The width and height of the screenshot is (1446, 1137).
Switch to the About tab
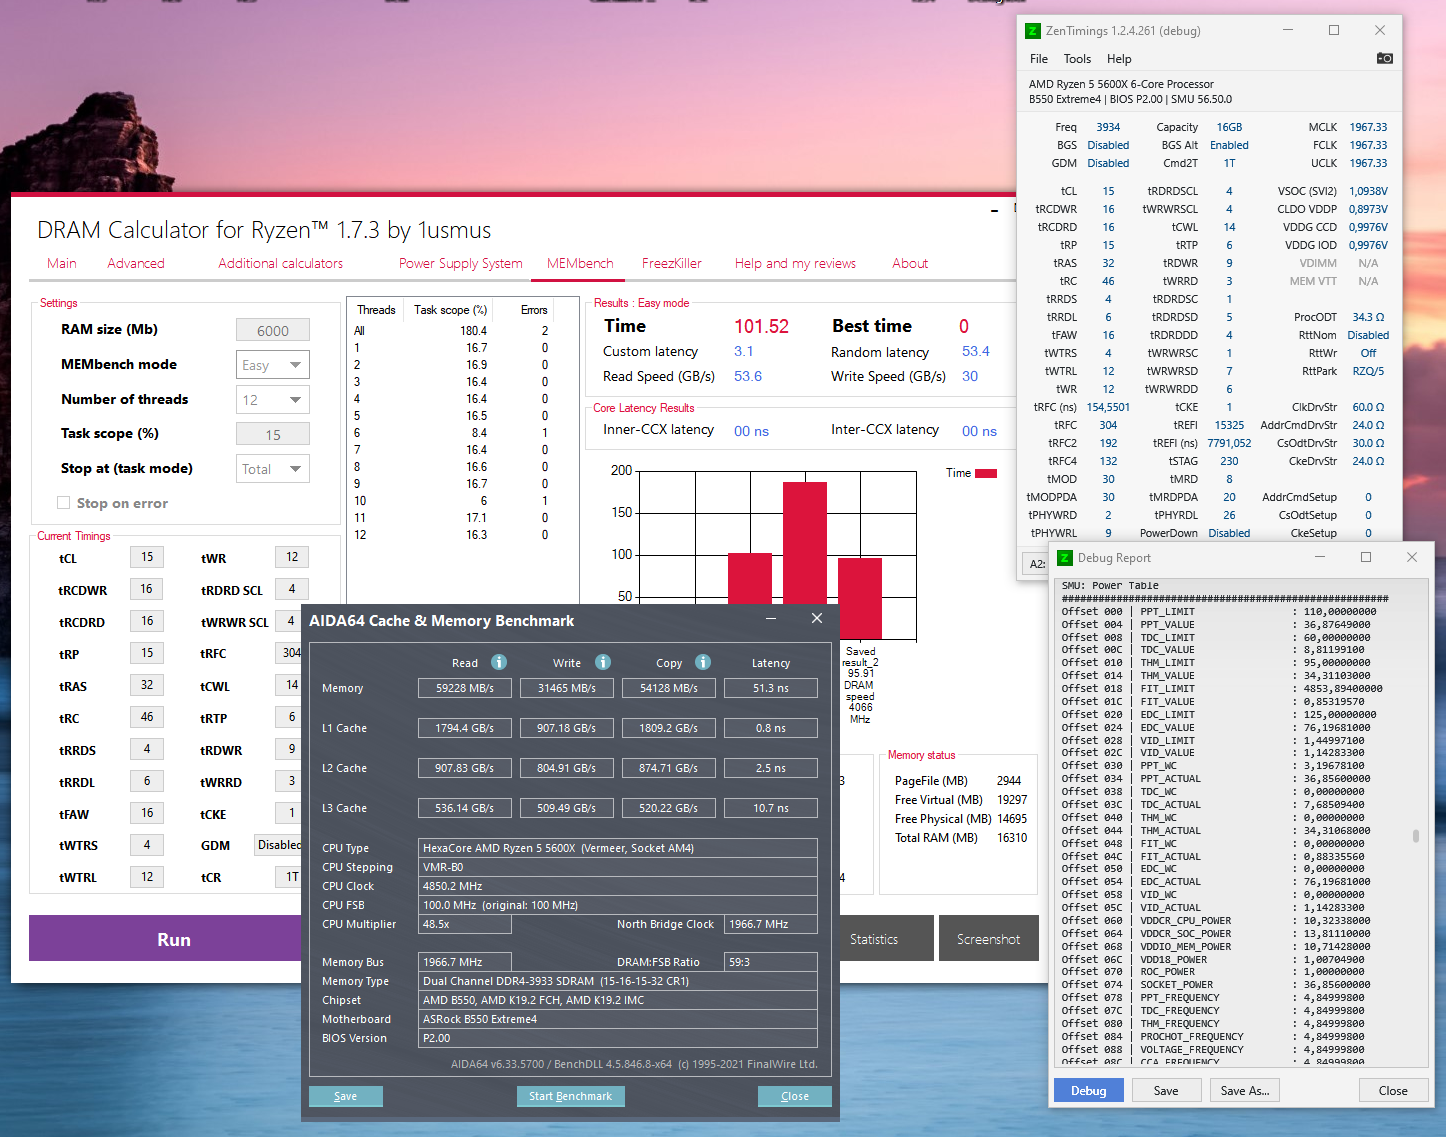[910, 263]
